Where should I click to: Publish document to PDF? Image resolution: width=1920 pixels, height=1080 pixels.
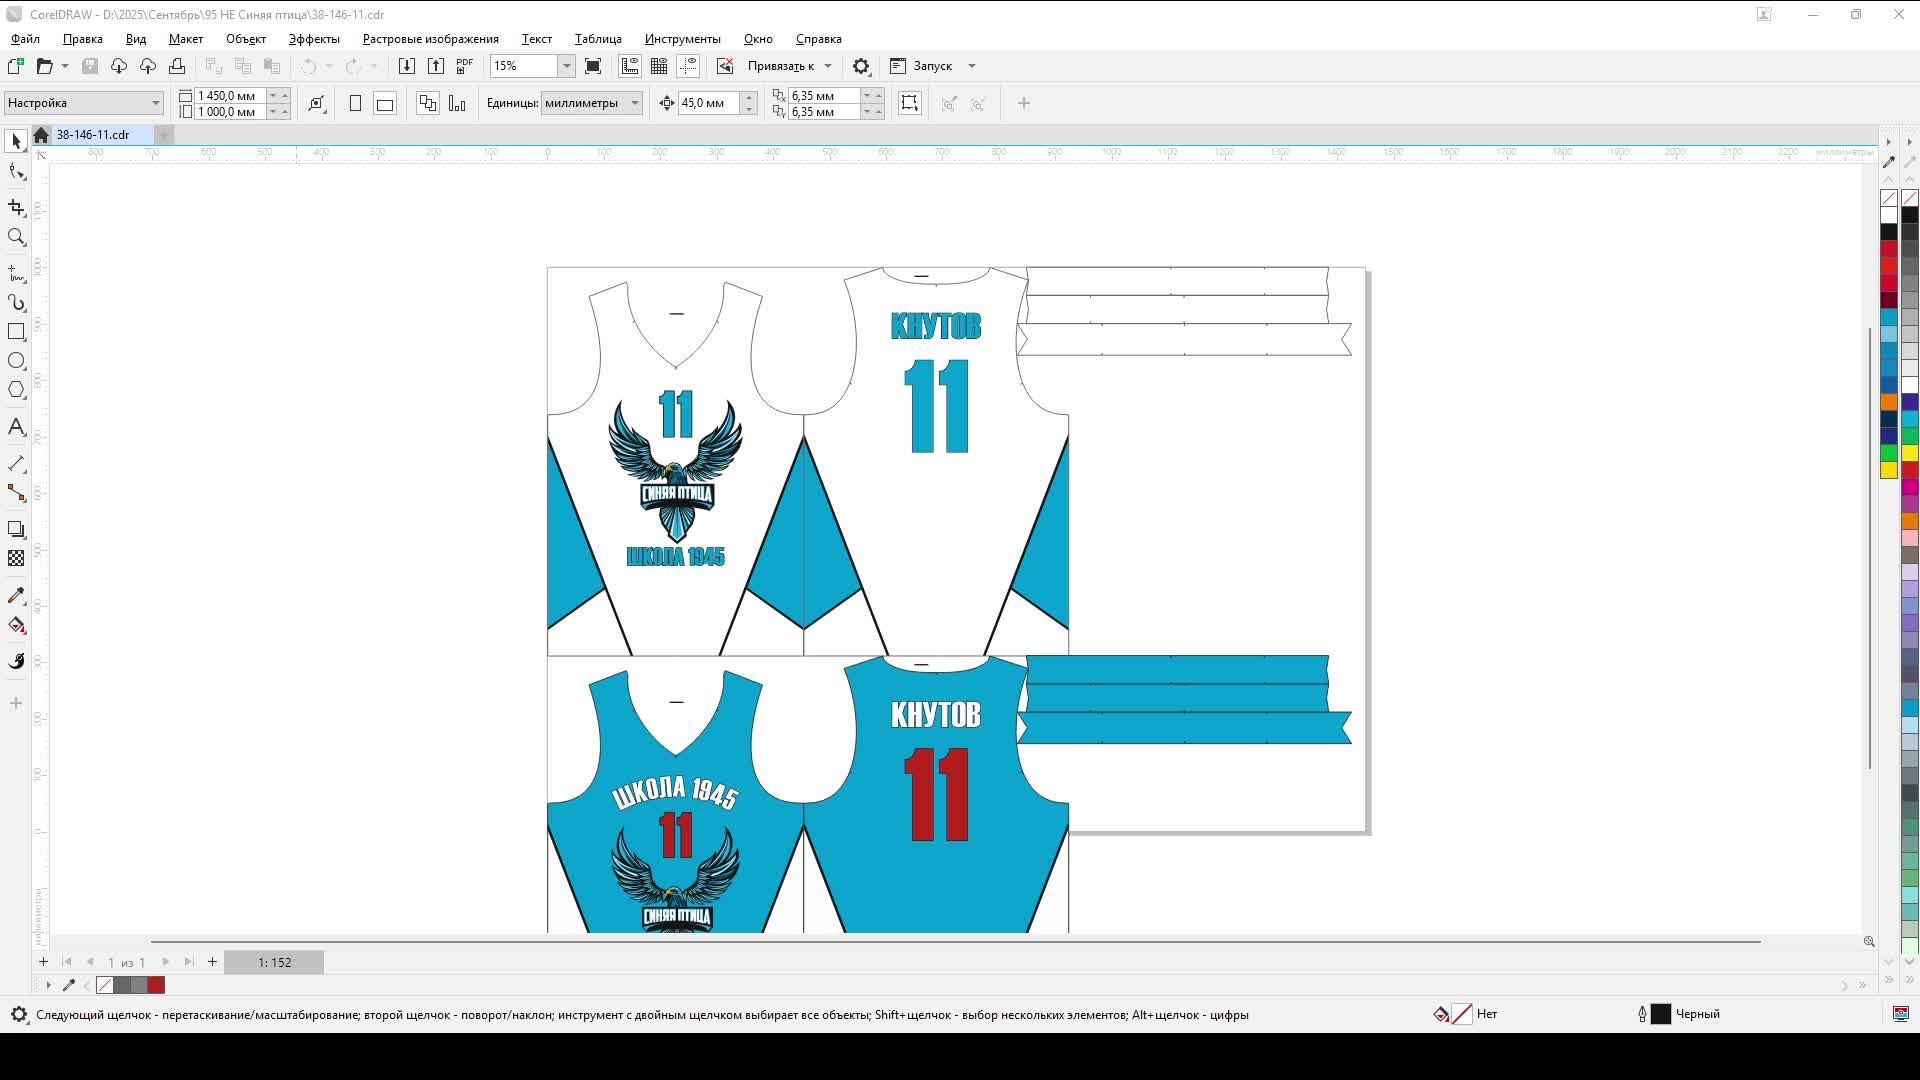pyautogui.click(x=464, y=65)
